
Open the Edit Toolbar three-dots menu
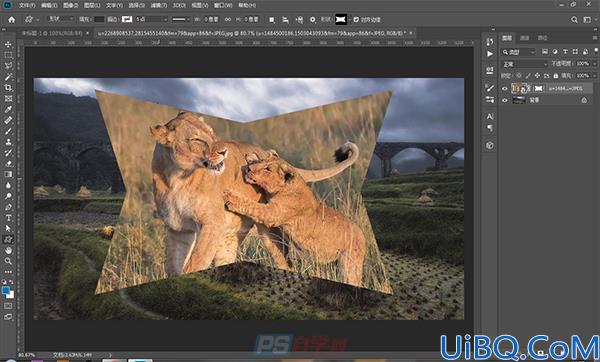tap(8, 272)
